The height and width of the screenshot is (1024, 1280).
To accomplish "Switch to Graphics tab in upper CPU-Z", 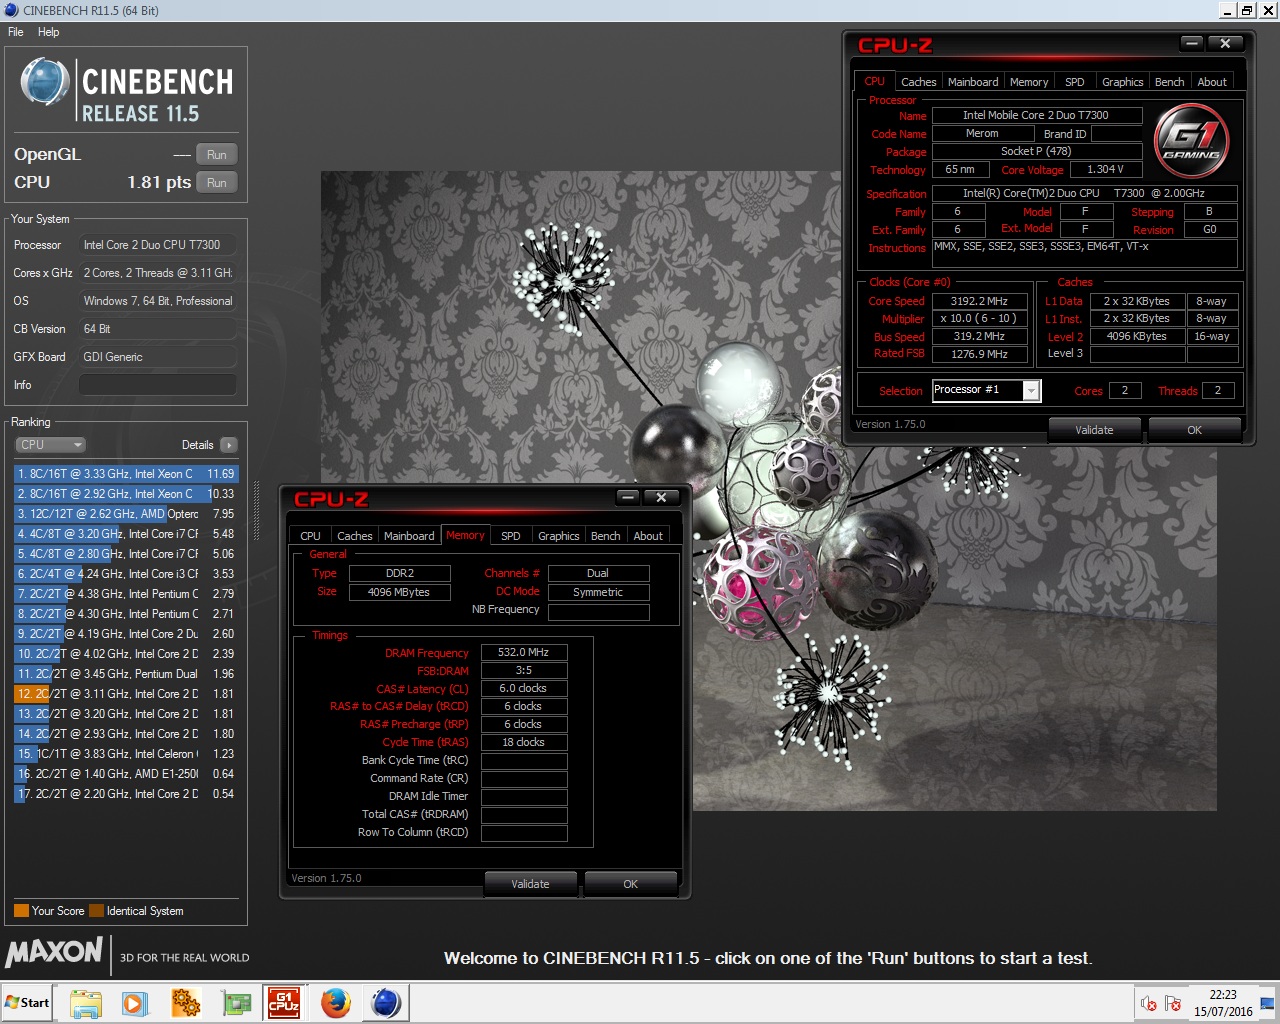I will click(x=1122, y=82).
